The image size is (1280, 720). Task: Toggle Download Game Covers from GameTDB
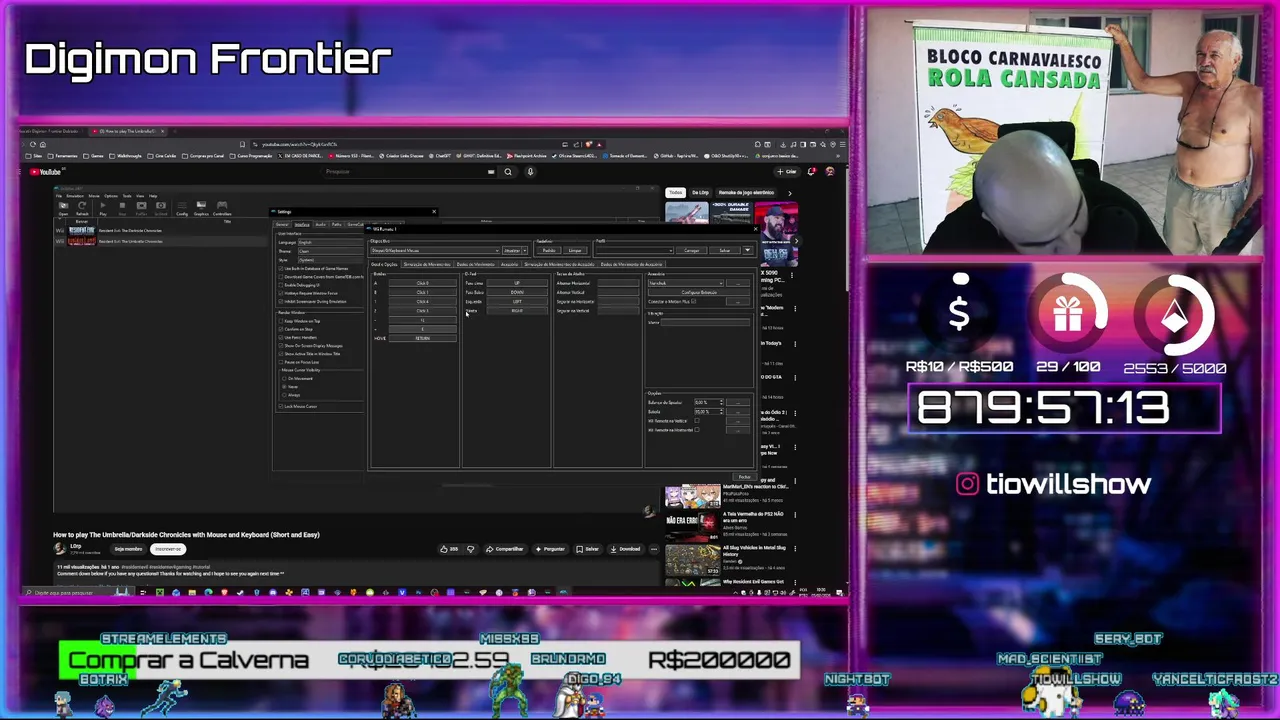(281, 277)
